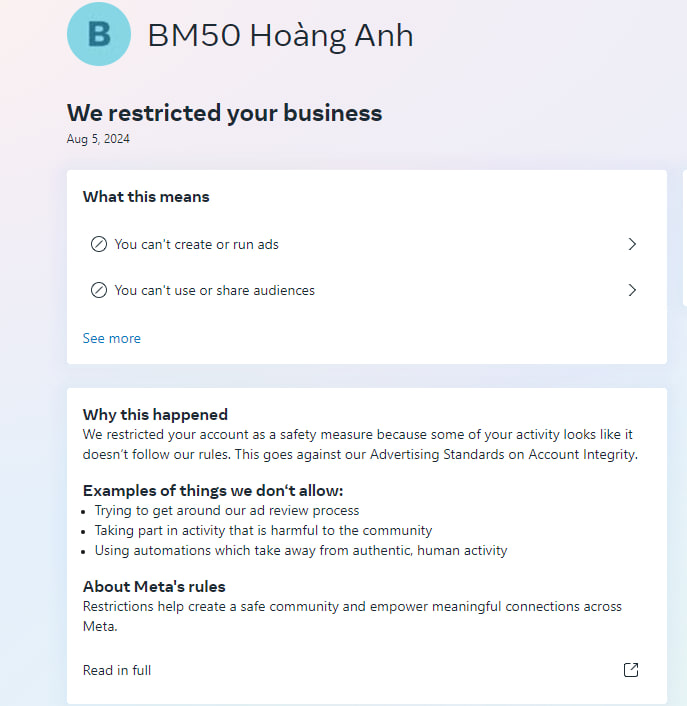687x706 pixels.
Task: Click the About Meta's rules heading
Action: (x=154, y=587)
